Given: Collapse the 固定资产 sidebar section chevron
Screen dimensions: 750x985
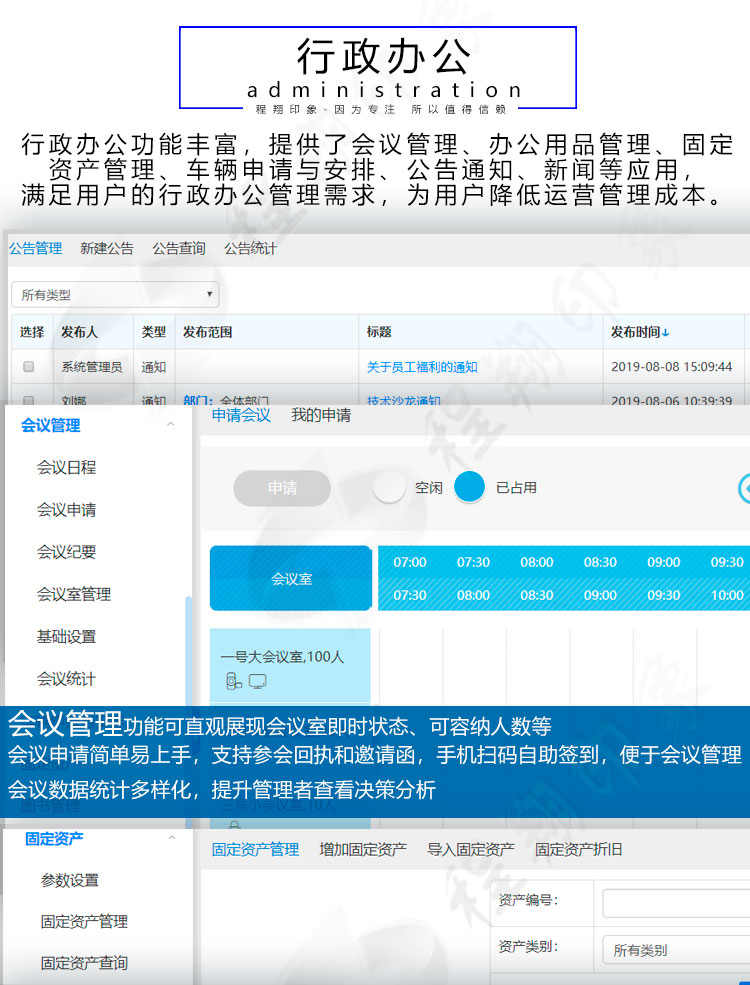Looking at the screenshot, I should point(171,838).
